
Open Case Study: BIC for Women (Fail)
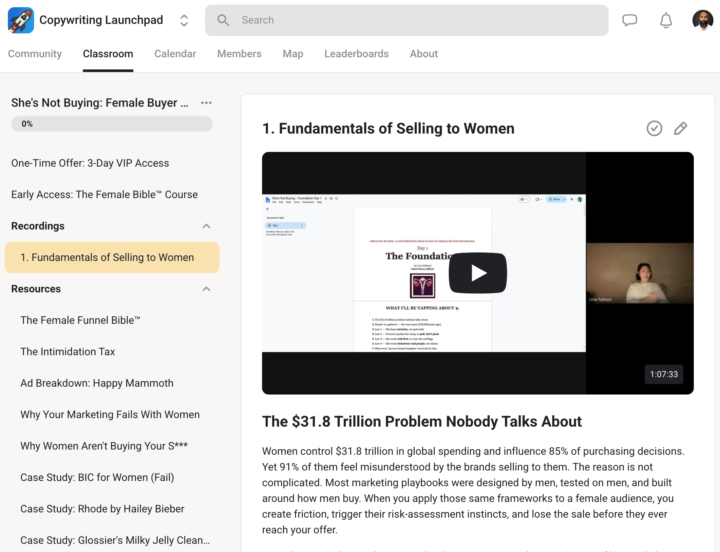pos(97,478)
